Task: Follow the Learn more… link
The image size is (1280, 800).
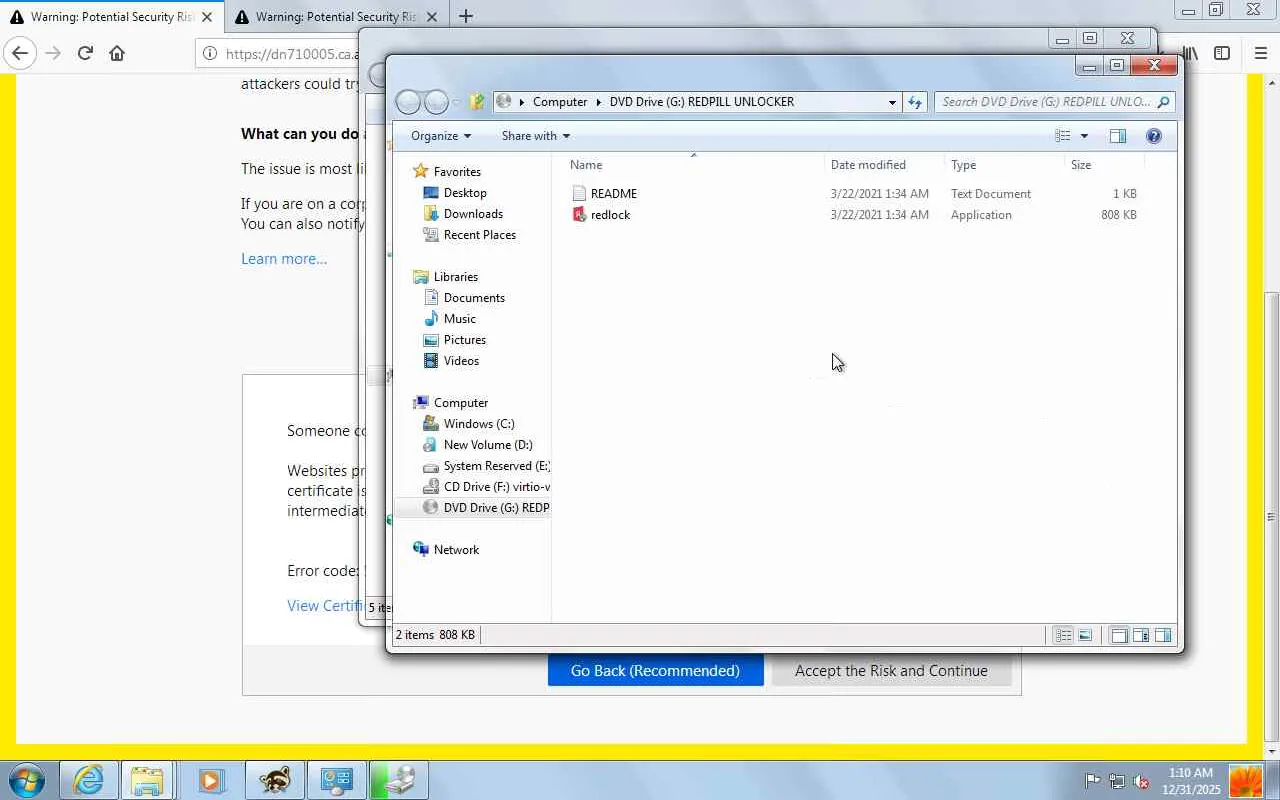Action: pos(284,259)
